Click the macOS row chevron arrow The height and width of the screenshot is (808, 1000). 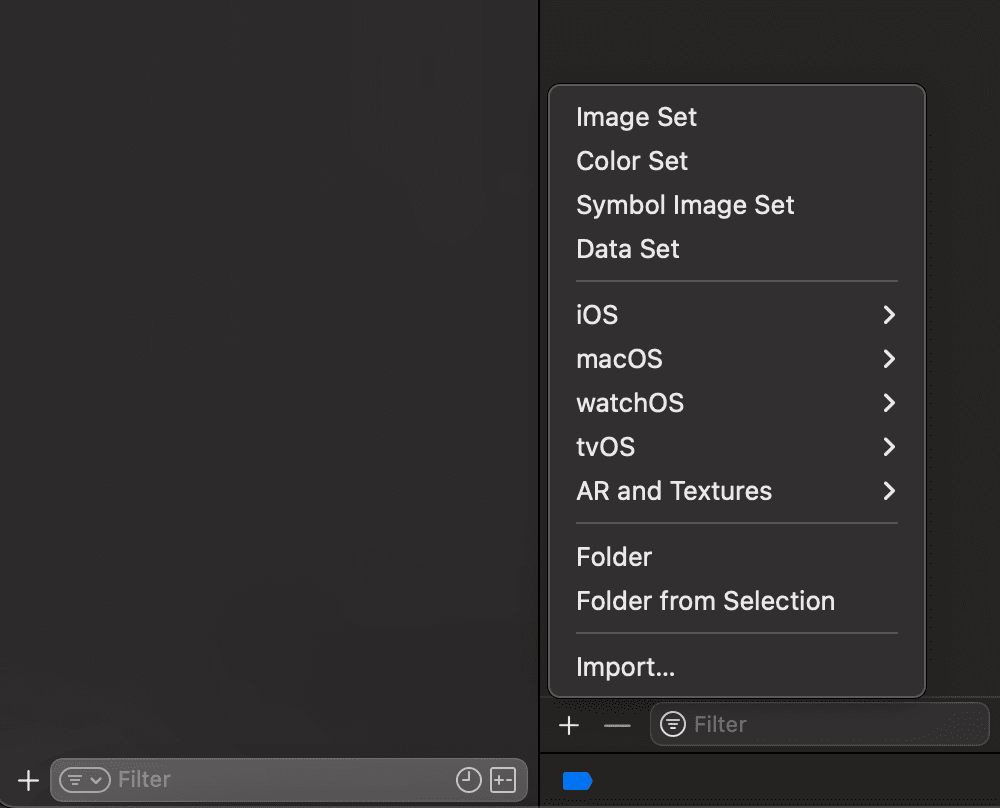click(x=889, y=359)
